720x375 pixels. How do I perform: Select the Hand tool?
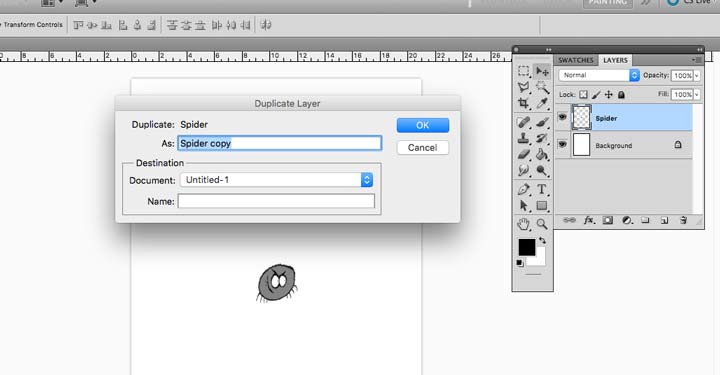(523, 224)
